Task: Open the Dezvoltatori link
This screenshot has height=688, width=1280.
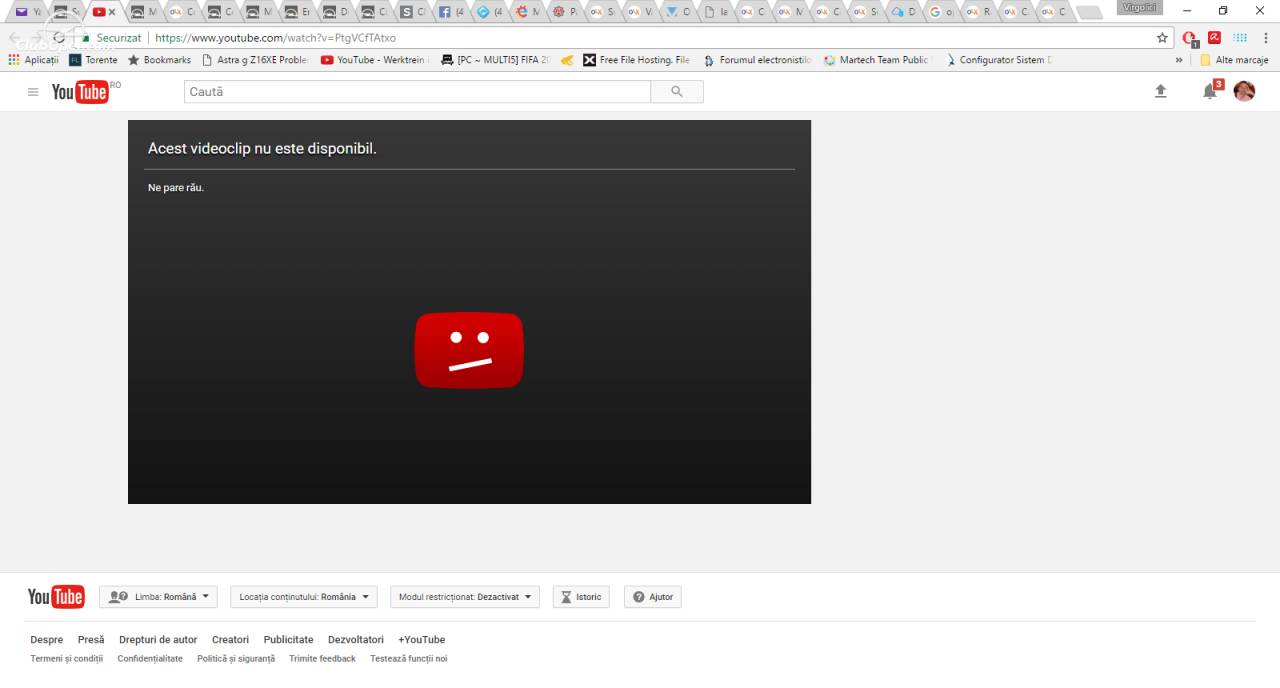Action: [356, 640]
